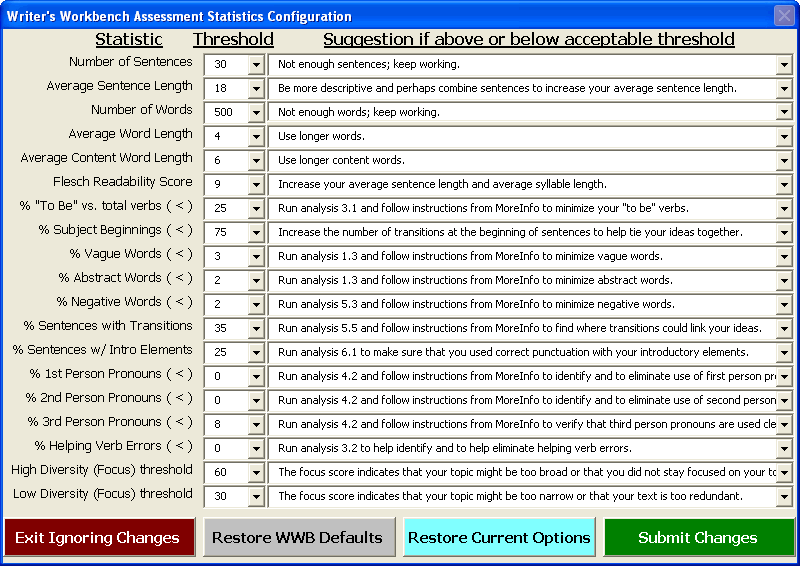This screenshot has width=800, height=566.
Task: Expand the "Use longer words." suggestion dropdown
Action: pos(784,136)
